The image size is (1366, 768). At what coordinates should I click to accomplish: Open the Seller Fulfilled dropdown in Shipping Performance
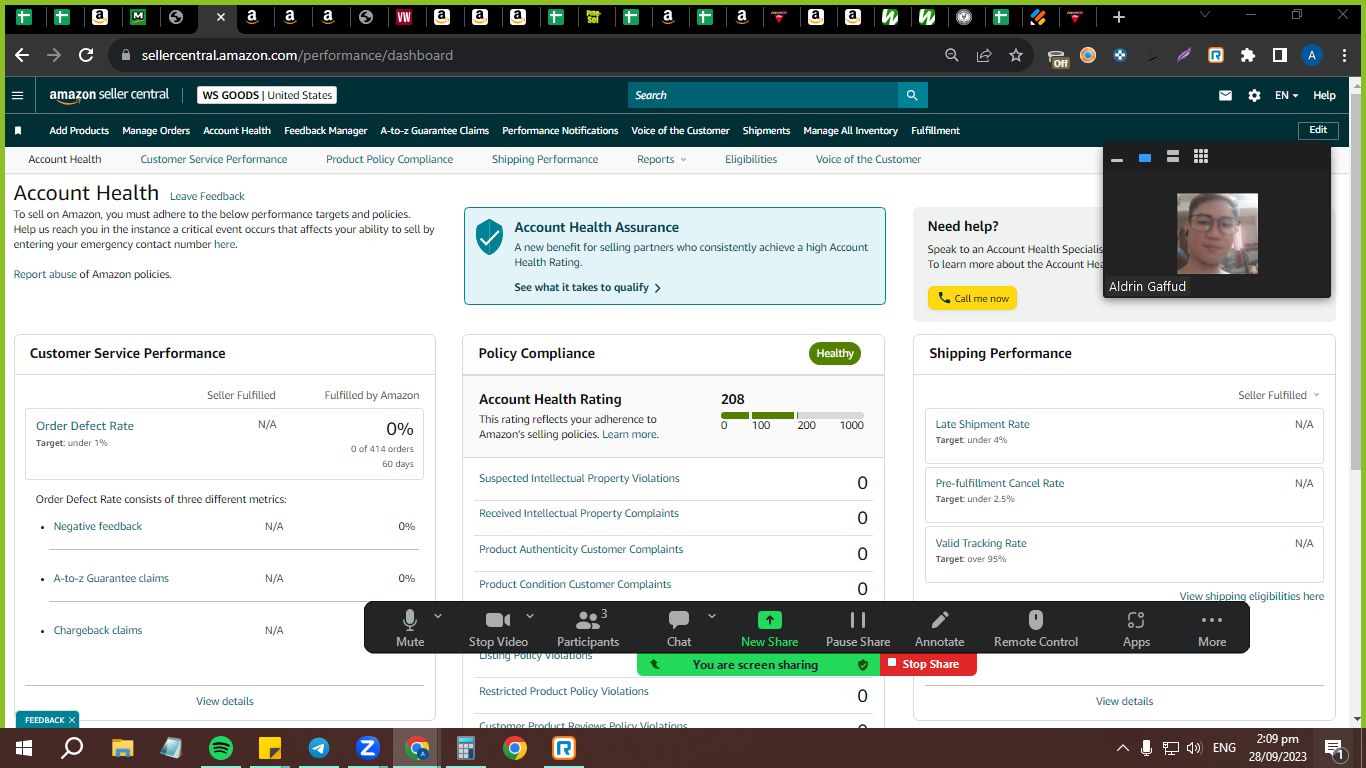tap(1279, 395)
